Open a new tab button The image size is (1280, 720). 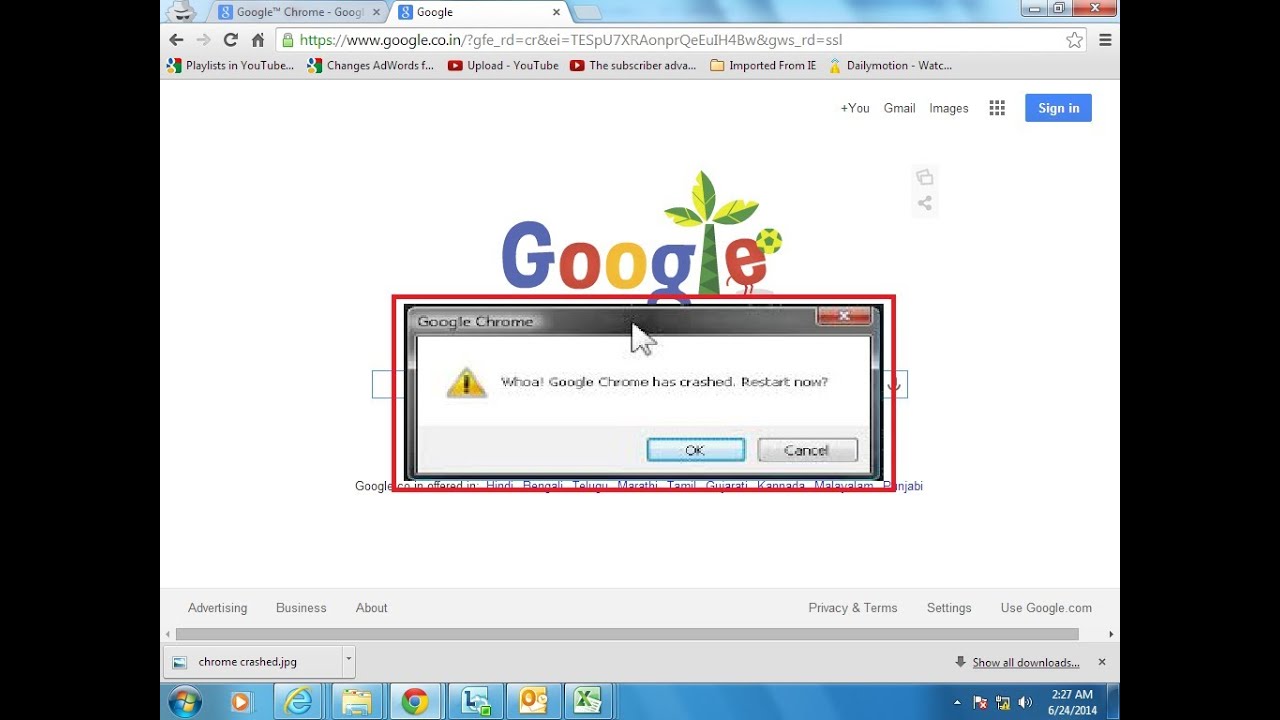pyautogui.click(x=587, y=12)
